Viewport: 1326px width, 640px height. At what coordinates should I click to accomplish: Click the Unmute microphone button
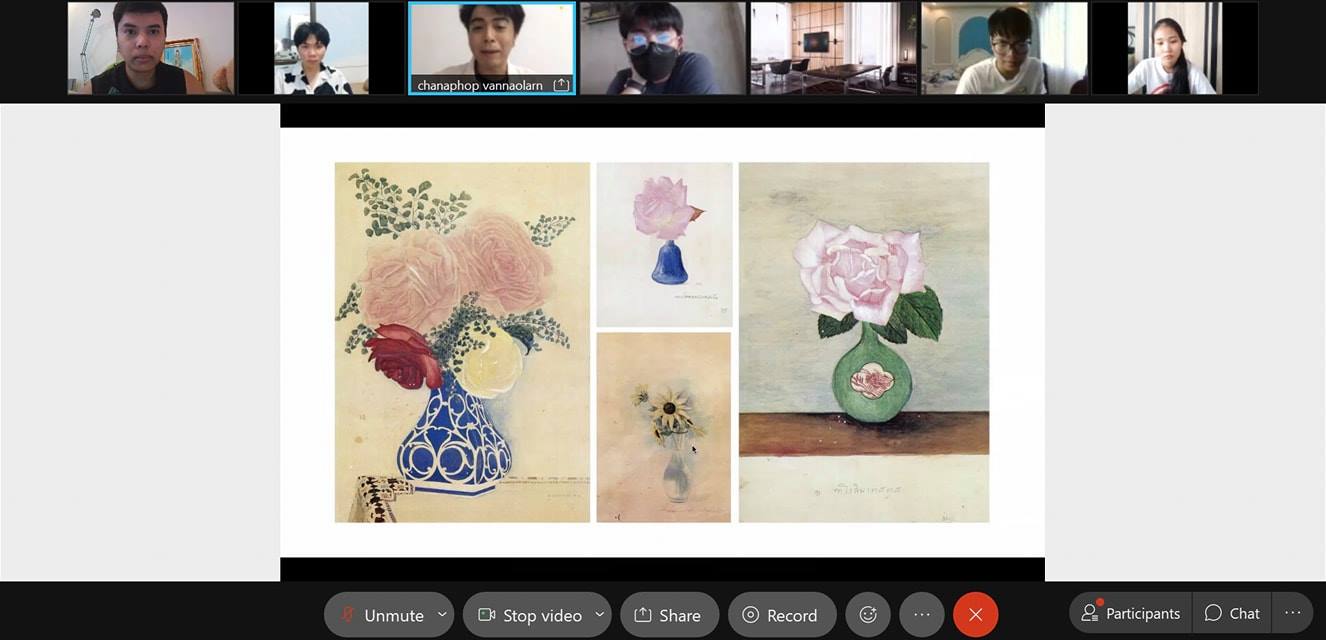(x=381, y=615)
